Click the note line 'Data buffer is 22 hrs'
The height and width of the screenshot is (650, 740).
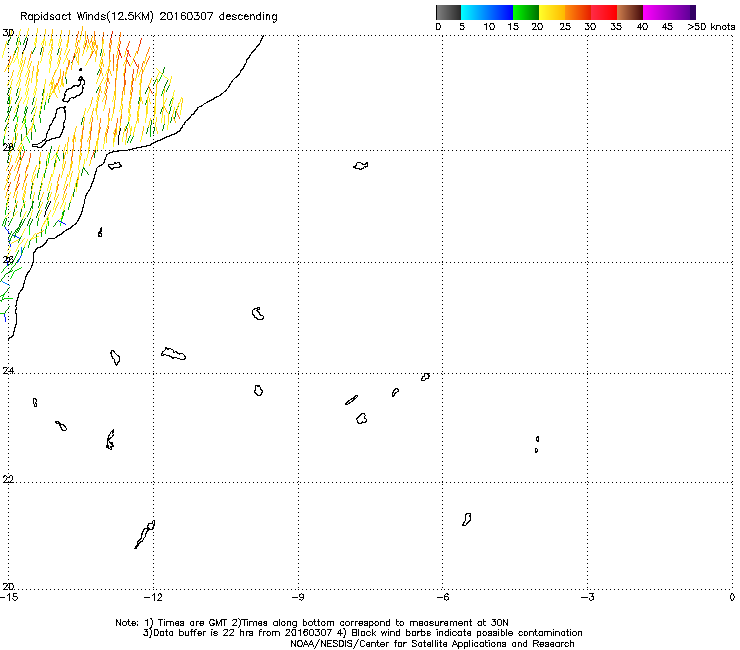[362, 633]
